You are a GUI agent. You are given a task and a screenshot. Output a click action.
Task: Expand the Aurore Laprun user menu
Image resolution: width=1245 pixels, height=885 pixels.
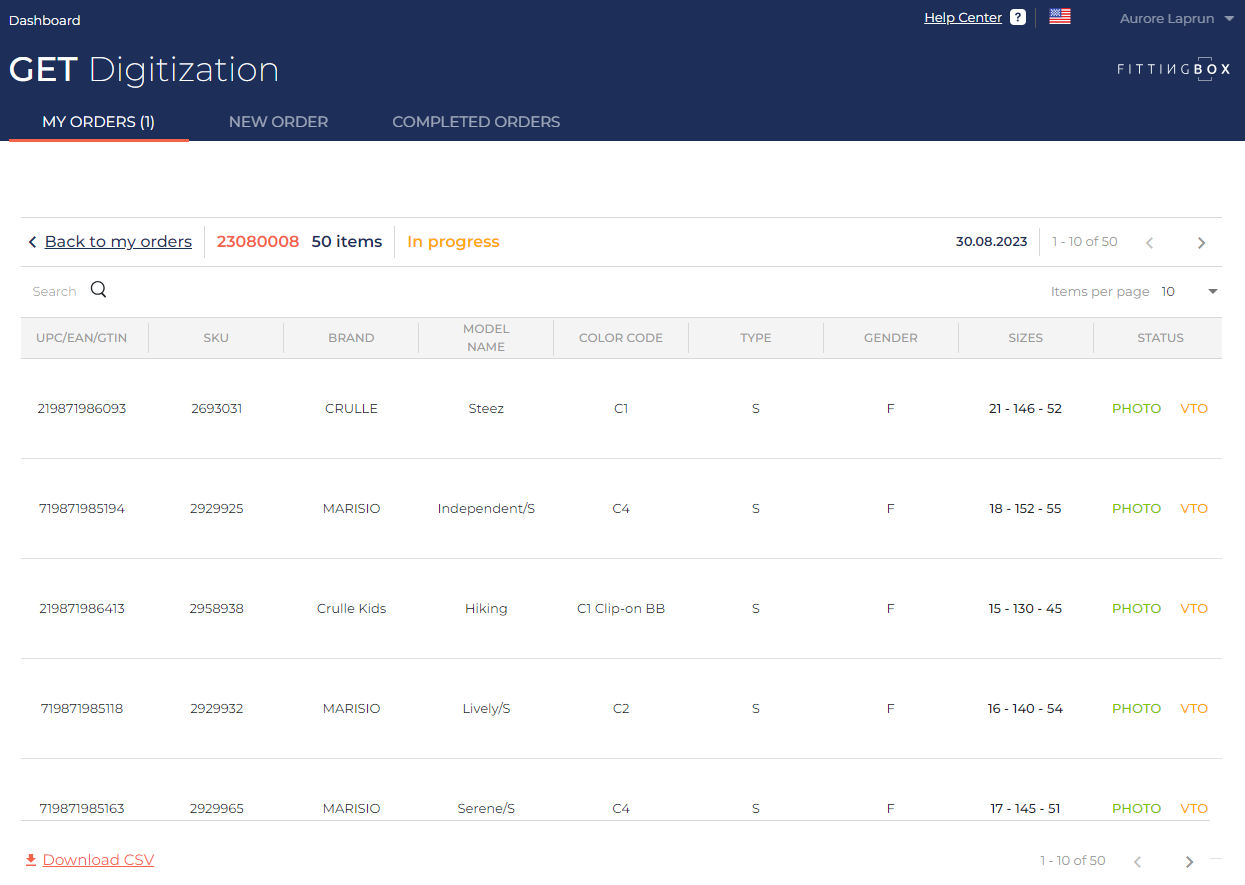[1177, 19]
